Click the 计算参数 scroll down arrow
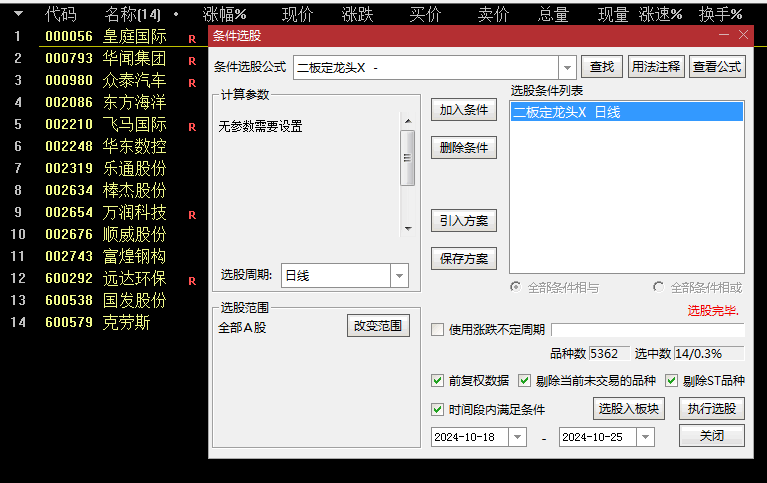 point(408,229)
